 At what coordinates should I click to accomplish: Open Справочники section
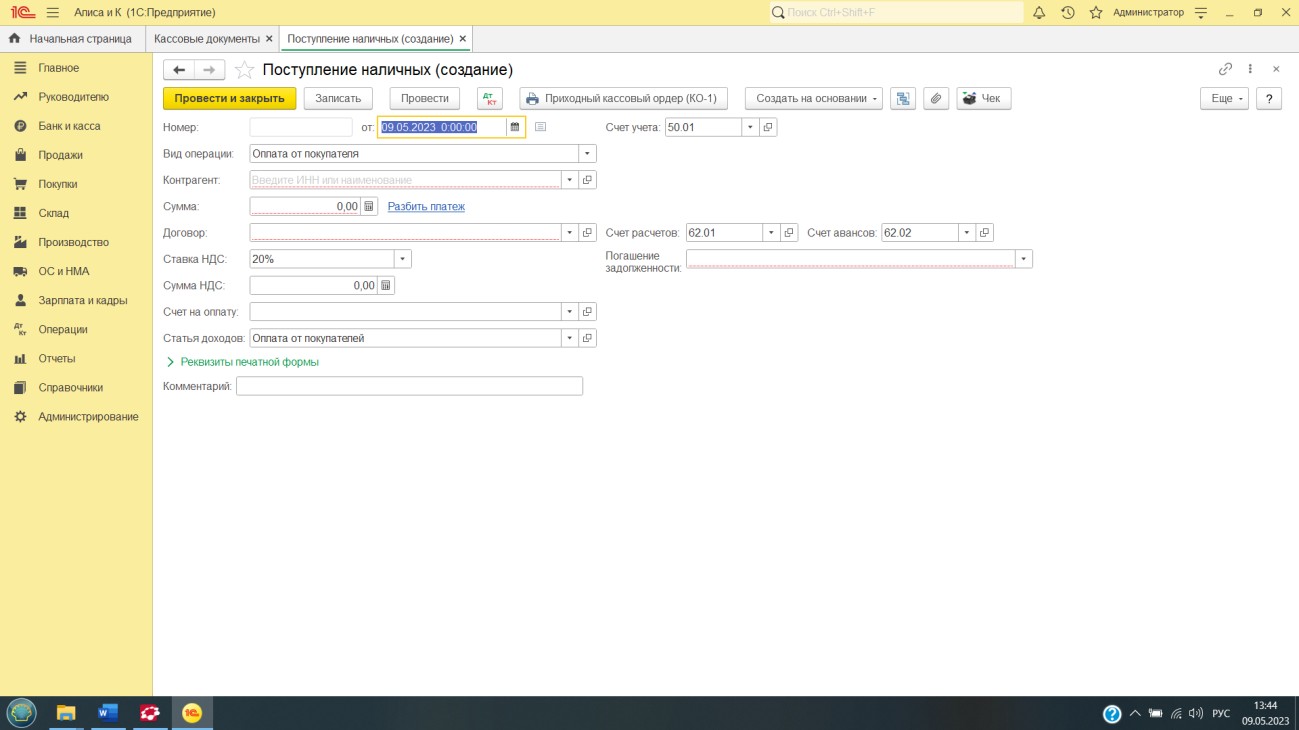pos(70,387)
